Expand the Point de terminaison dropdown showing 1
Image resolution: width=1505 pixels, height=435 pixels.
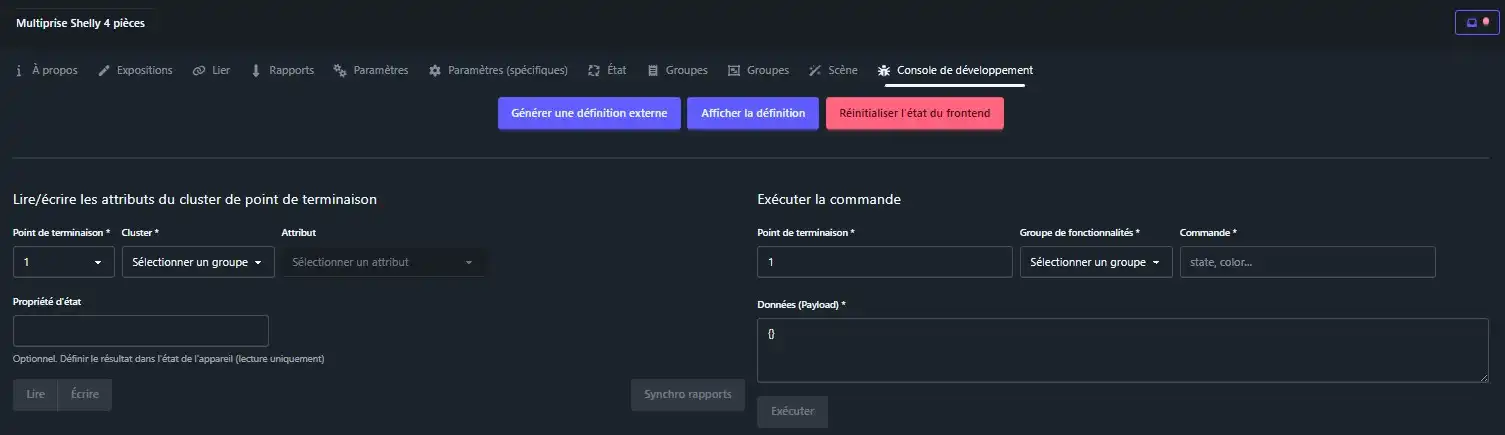pyautogui.click(x=63, y=262)
